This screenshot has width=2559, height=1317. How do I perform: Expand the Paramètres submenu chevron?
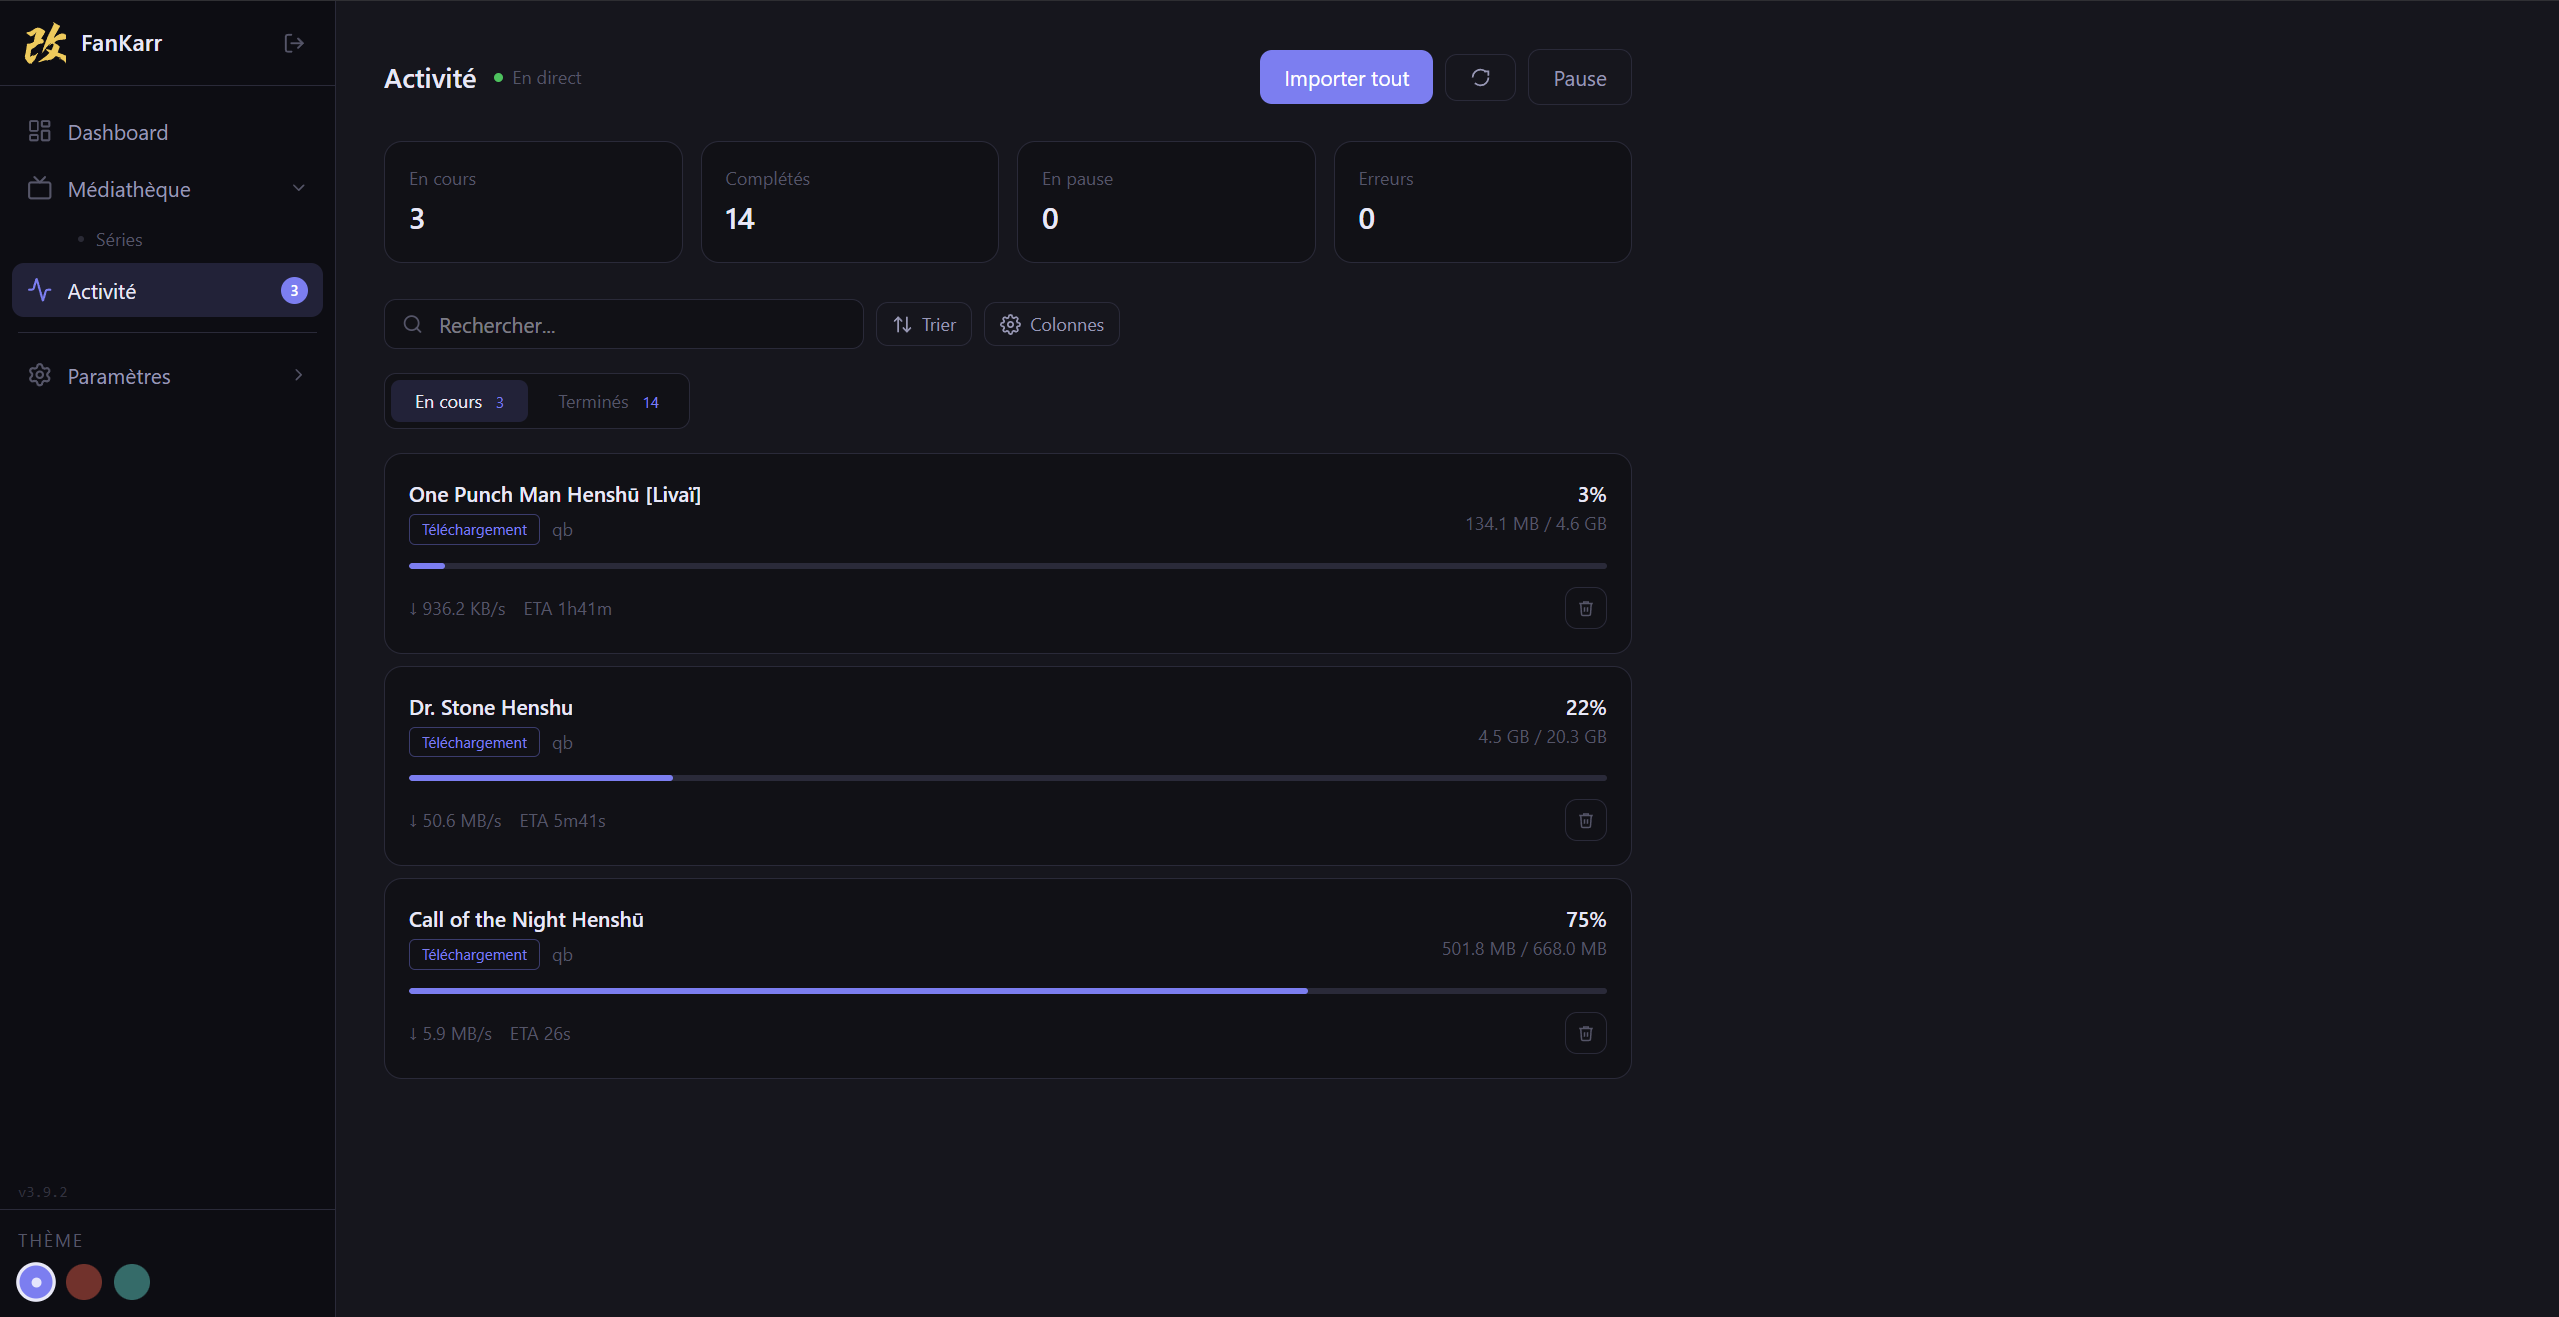click(298, 375)
